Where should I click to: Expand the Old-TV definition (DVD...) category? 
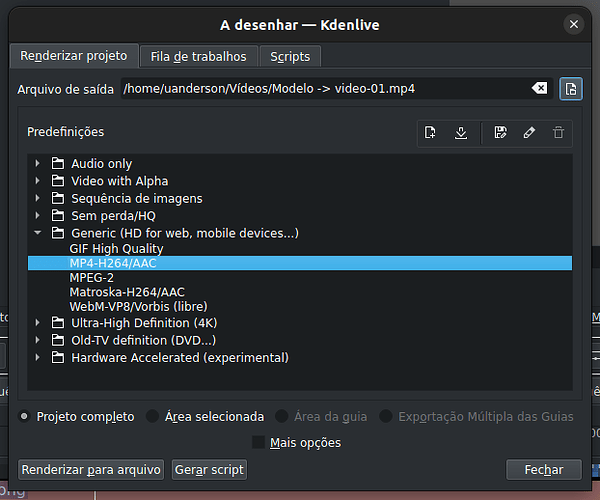point(38,340)
